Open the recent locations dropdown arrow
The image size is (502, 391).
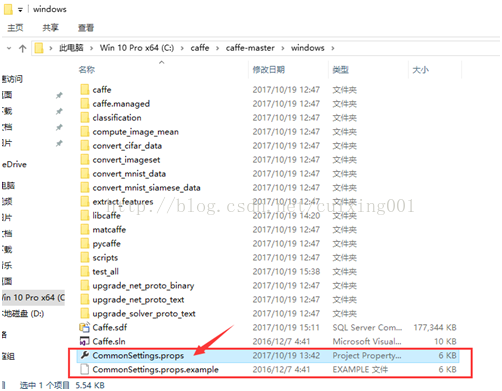(9, 48)
